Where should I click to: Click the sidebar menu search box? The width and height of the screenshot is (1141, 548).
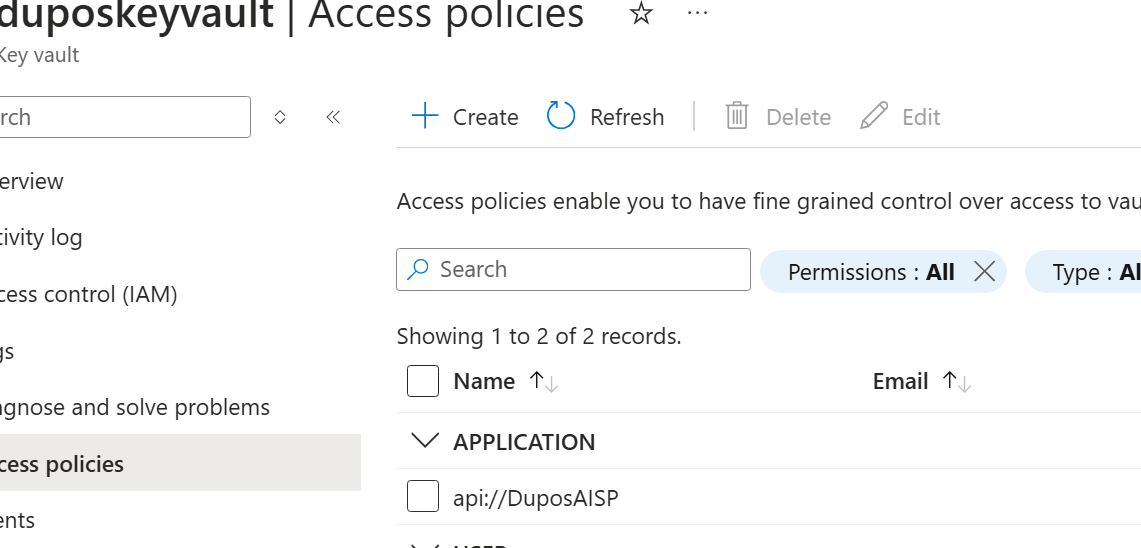[x=125, y=117]
